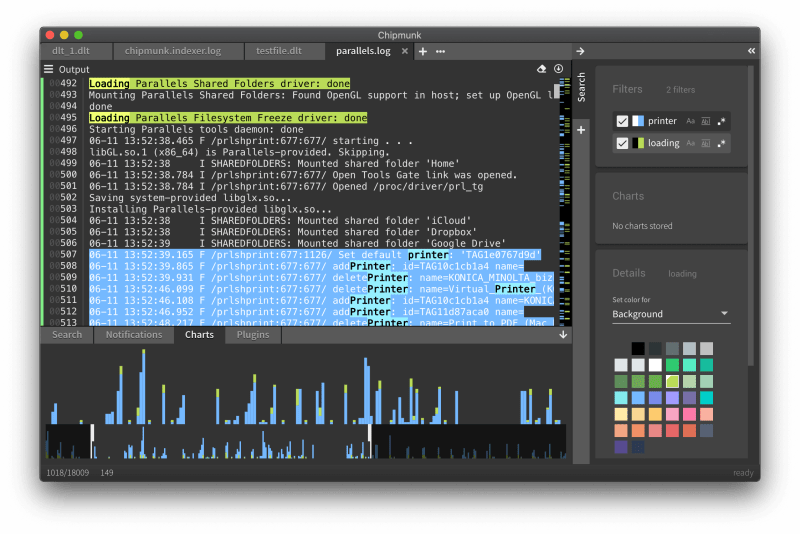Click the Details section heading
Image resolution: width=800 pixels, height=534 pixels.
tap(629, 273)
